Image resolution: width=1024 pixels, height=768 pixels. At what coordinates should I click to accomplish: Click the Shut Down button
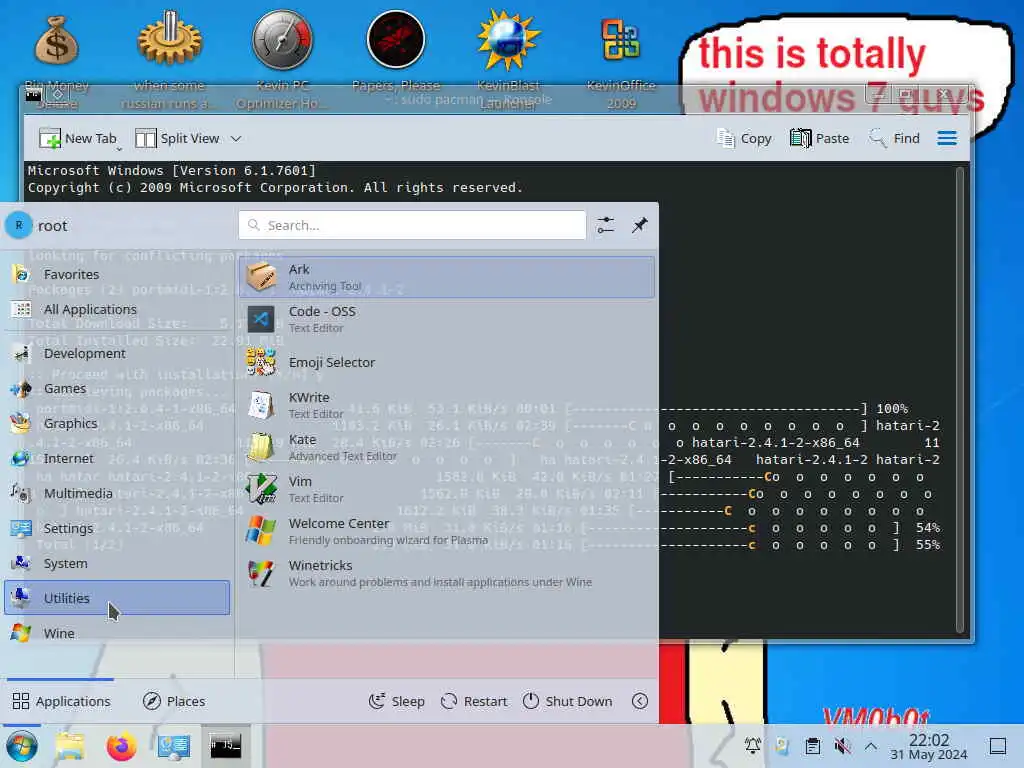[x=568, y=701]
